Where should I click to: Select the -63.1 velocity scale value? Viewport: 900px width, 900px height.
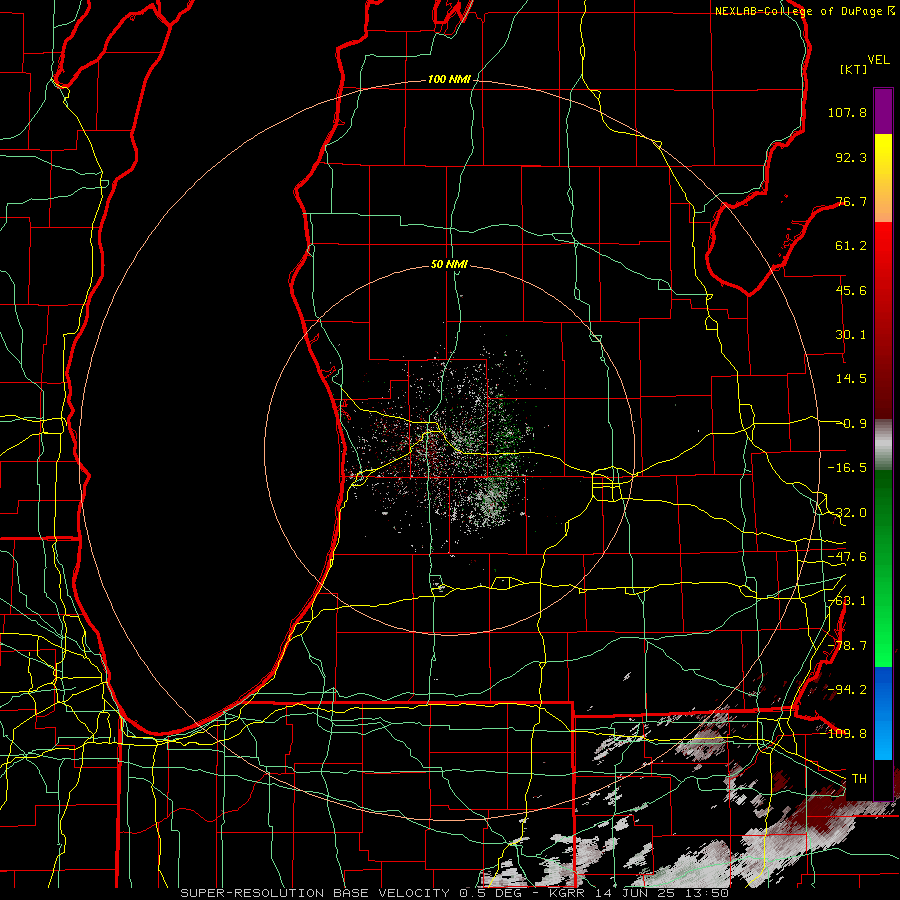(847, 601)
